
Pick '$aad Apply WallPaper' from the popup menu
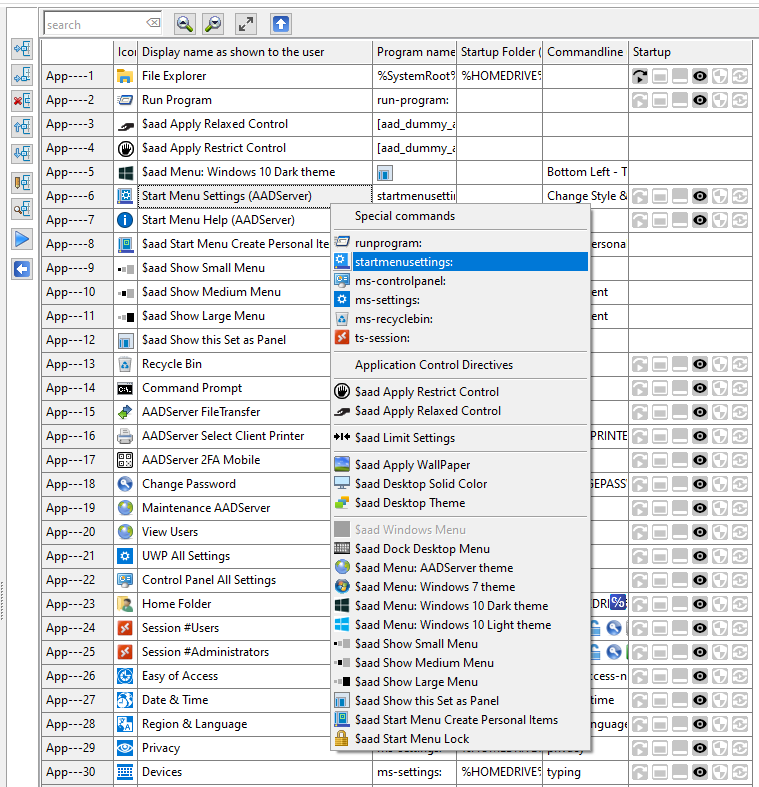[x=412, y=465]
